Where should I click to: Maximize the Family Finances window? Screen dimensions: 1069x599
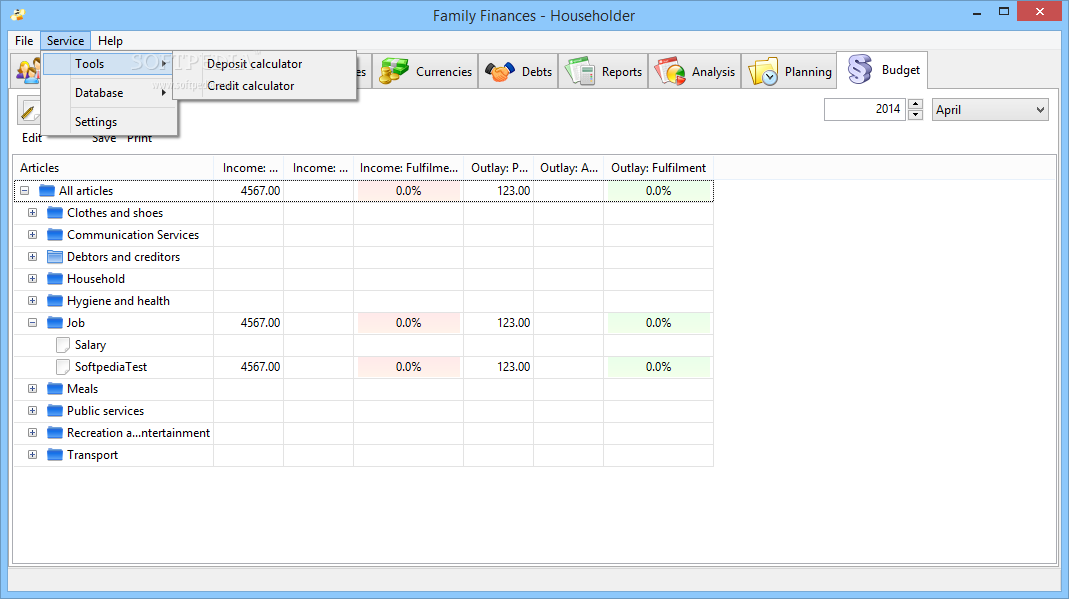1004,12
